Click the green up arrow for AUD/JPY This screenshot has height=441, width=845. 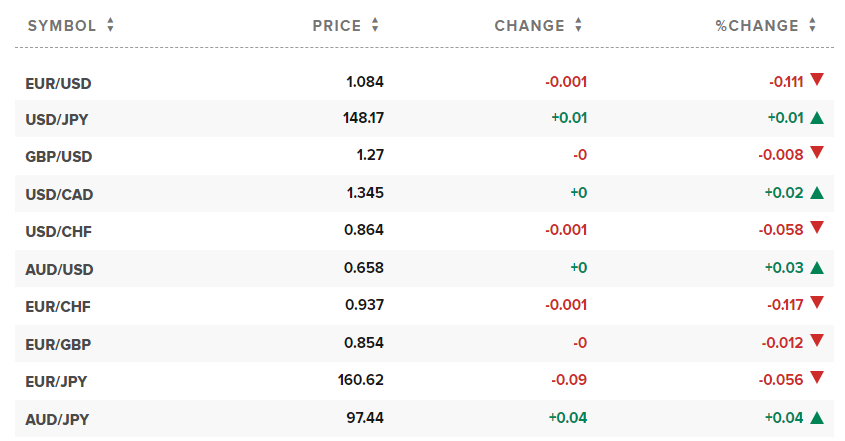817,418
